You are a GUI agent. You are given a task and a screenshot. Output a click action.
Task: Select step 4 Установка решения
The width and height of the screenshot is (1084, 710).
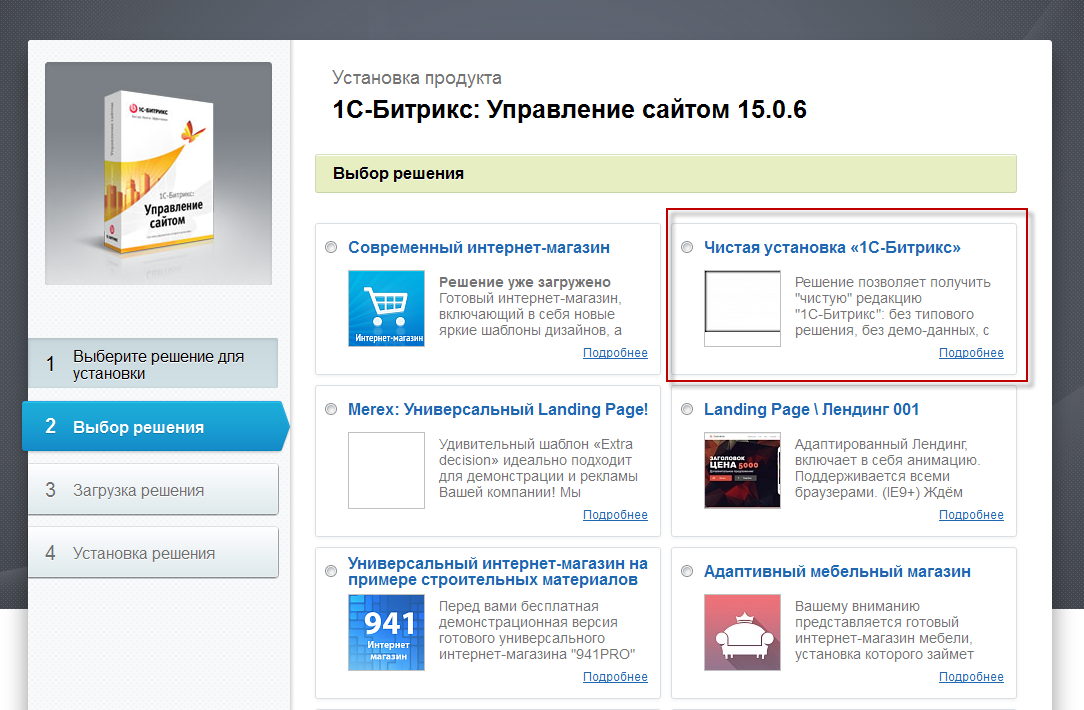click(x=153, y=552)
